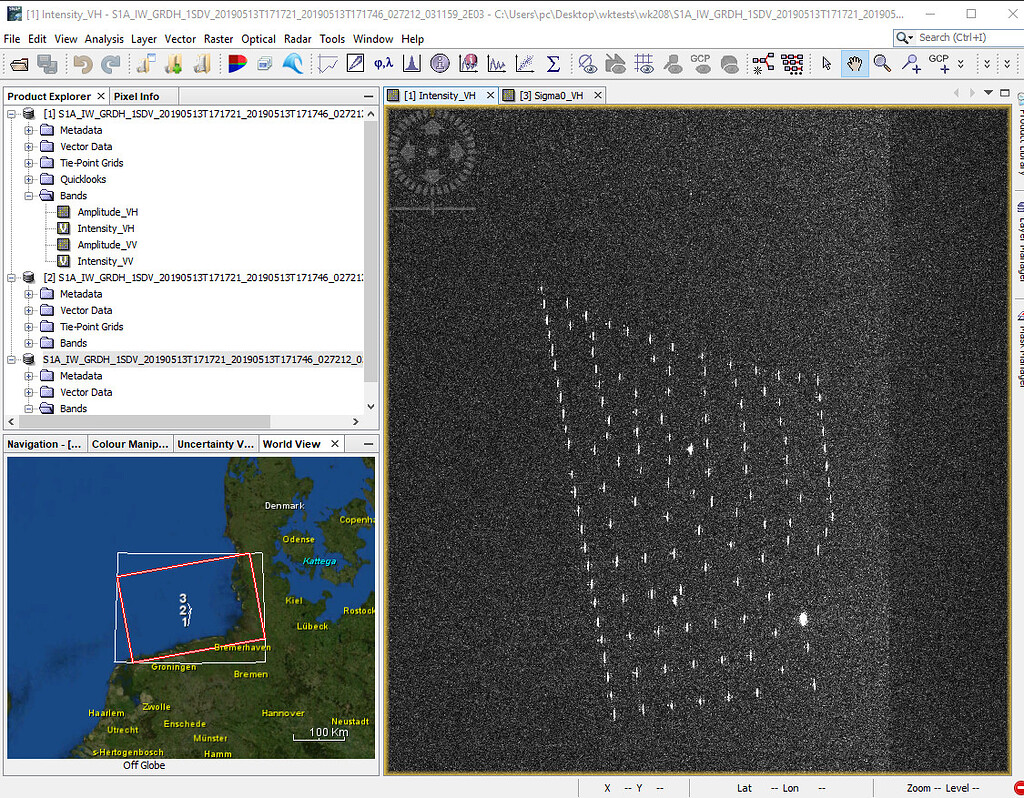Open the Radar menu
This screenshot has height=798, width=1024.
coord(297,39)
